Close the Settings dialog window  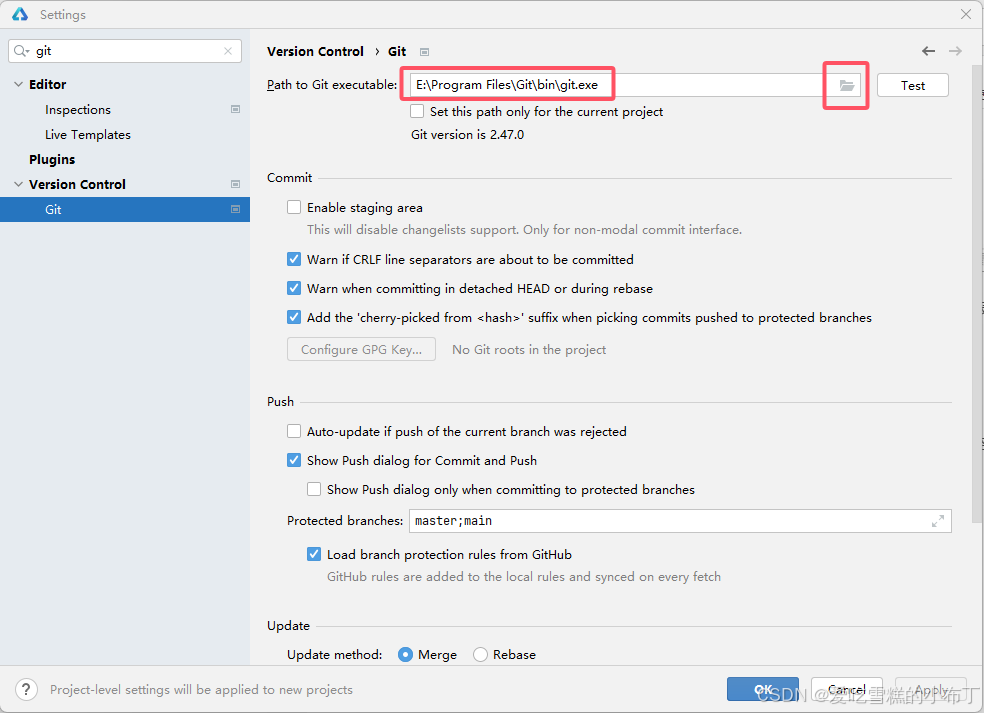[966, 14]
